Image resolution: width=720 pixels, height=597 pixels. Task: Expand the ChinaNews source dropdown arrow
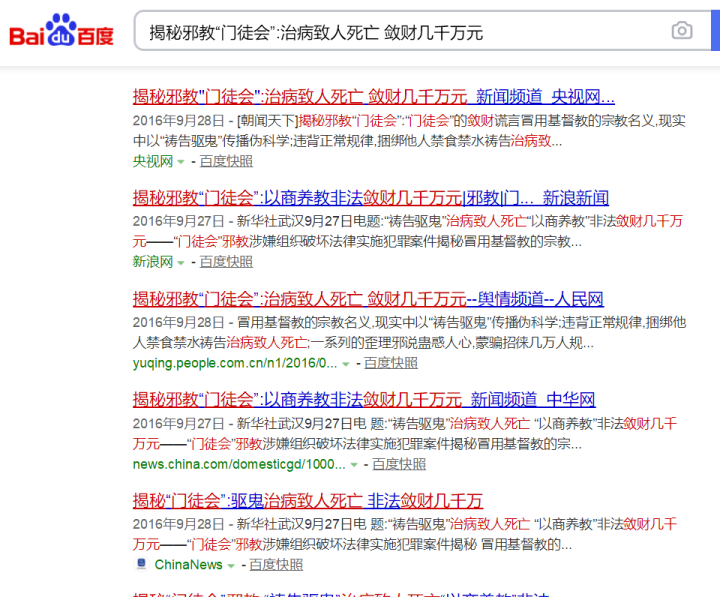(x=231, y=565)
